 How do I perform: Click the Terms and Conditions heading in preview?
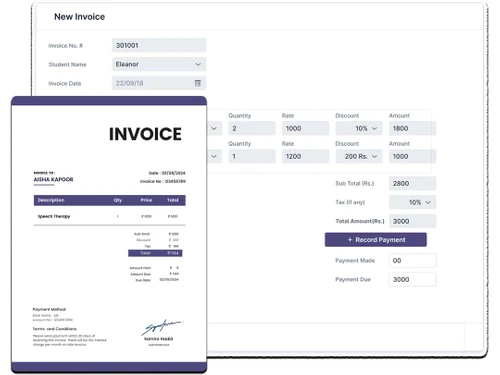click(54, 329)
